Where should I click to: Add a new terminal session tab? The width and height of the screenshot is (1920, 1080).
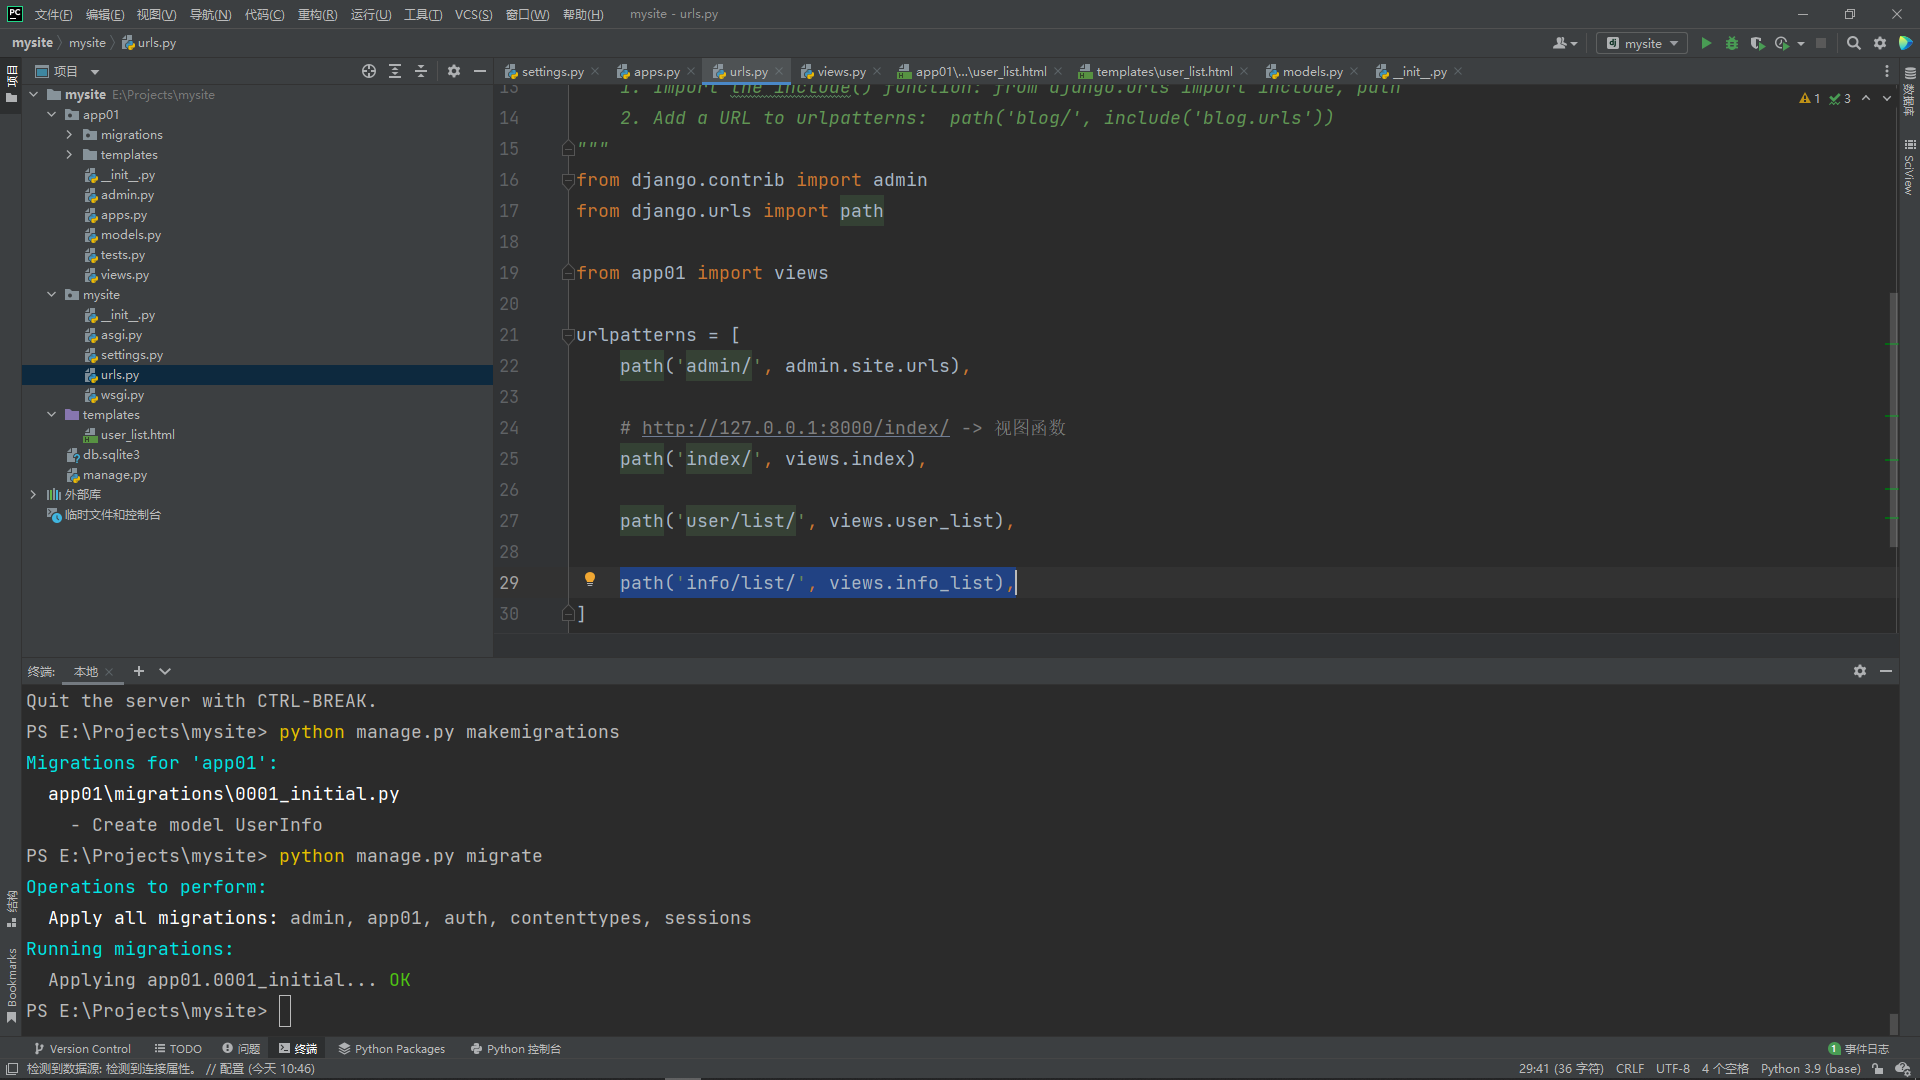pos(139,671)
